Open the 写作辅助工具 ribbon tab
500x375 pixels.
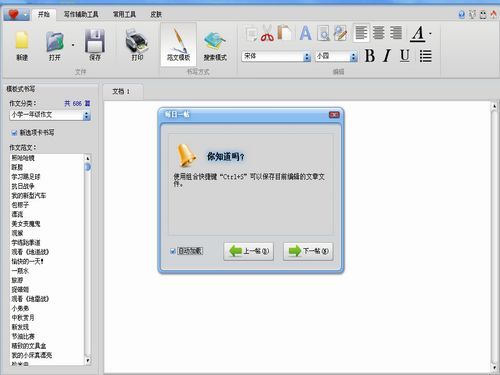tap(81, 14)
